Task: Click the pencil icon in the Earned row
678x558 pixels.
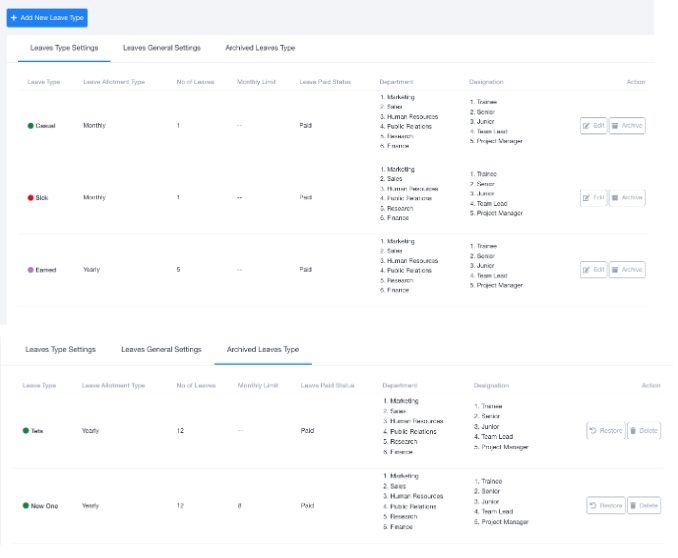Action: click(586, 270)
